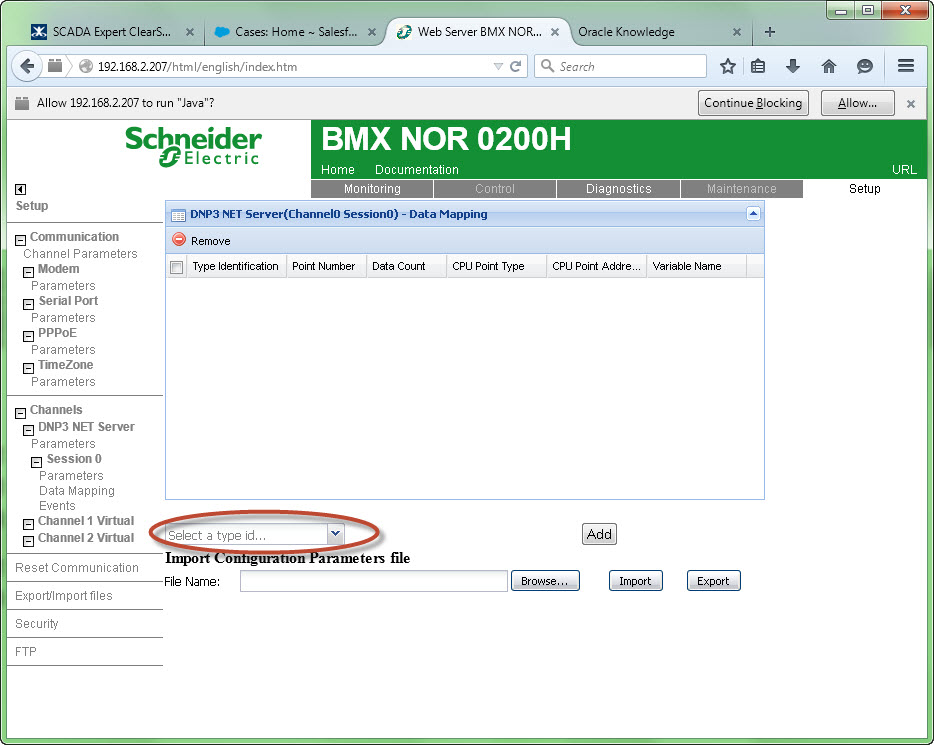Open Data Mapping under Session 0

coord(77,491)
